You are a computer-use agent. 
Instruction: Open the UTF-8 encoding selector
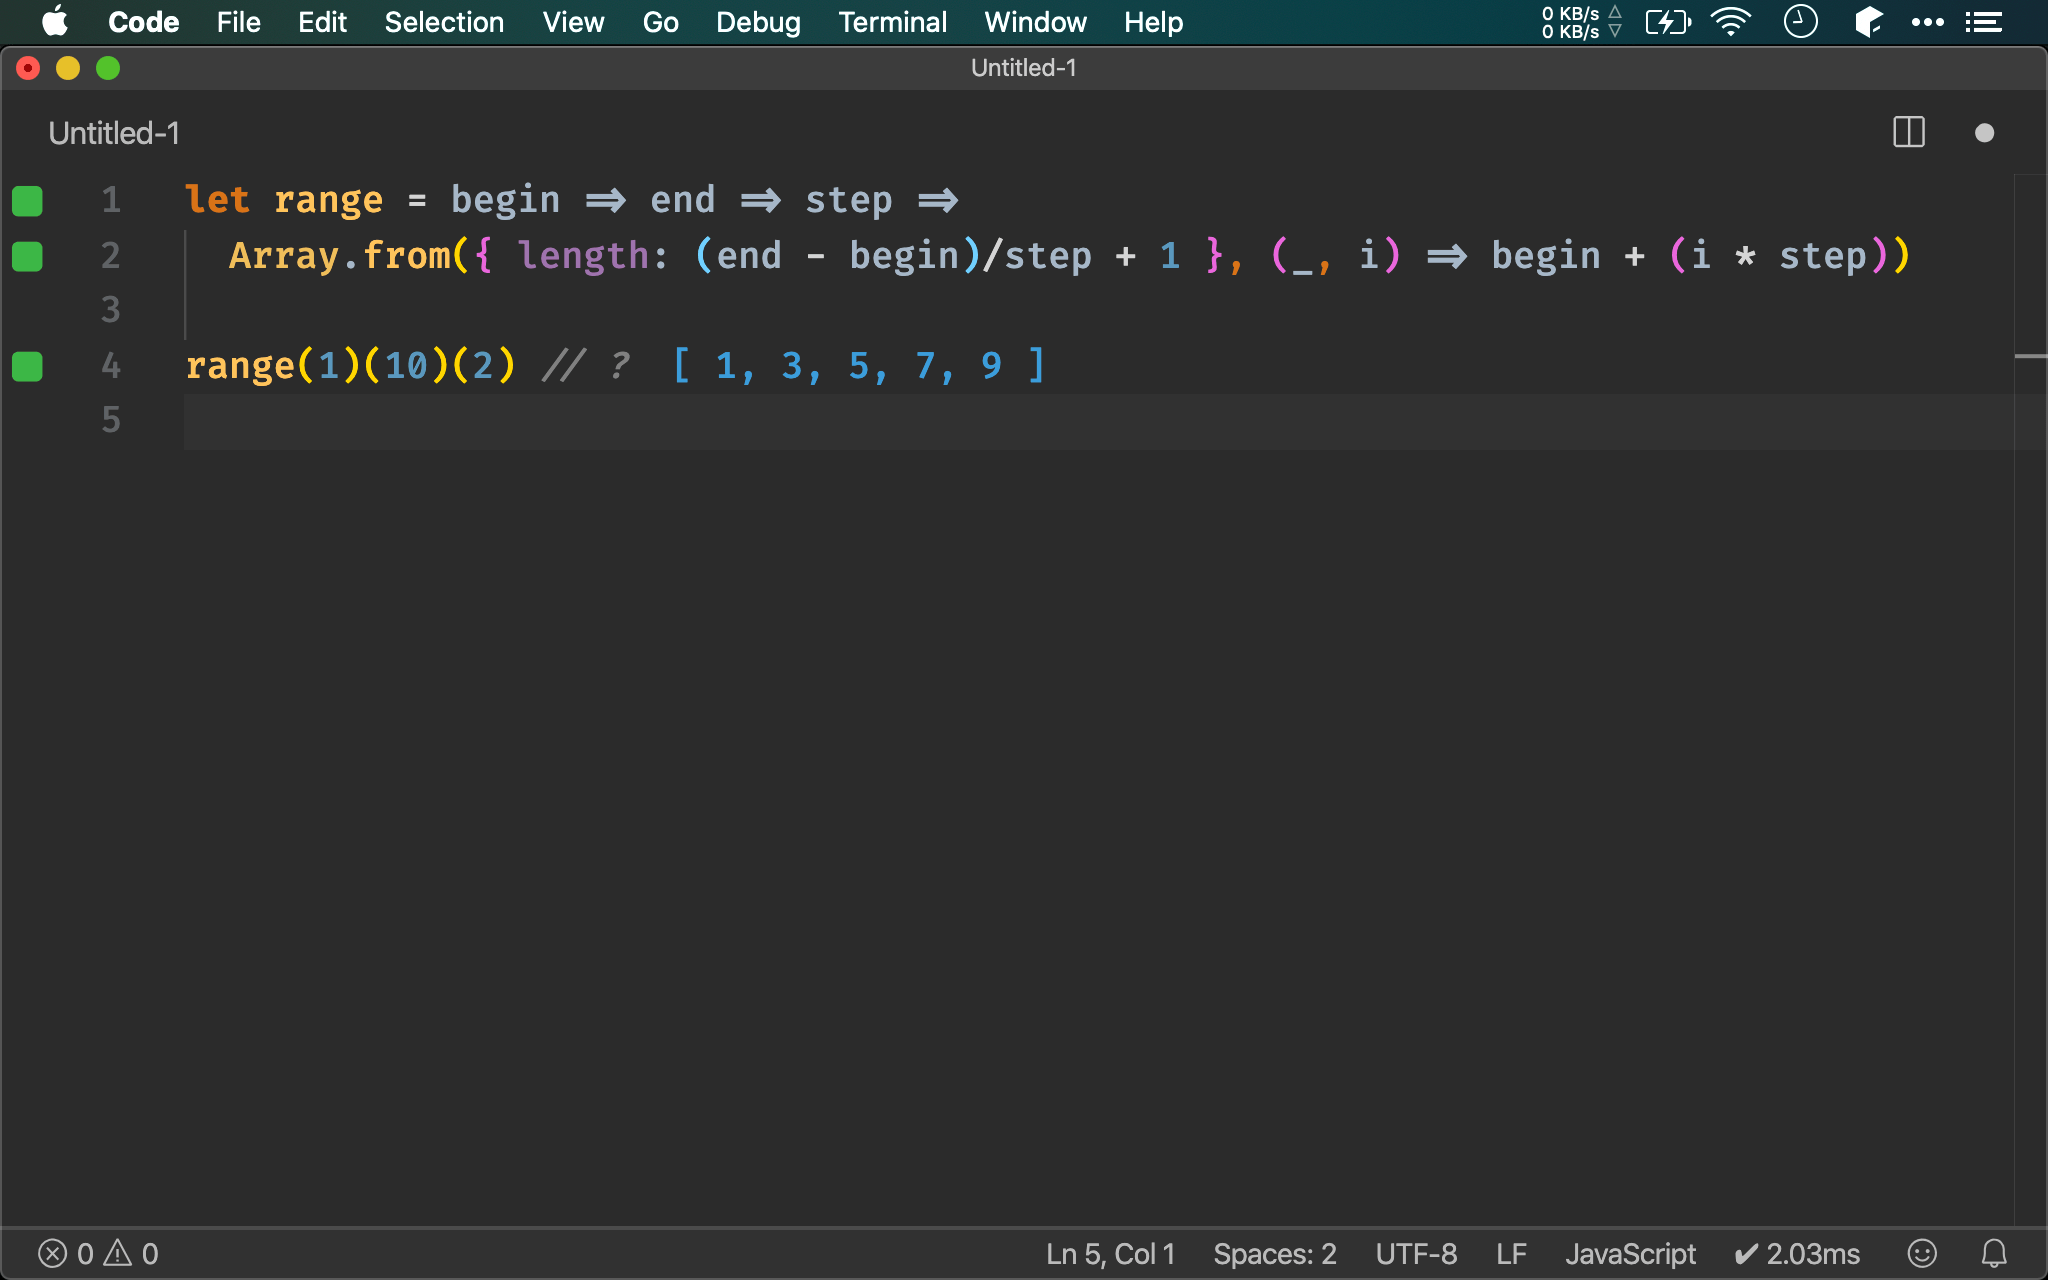(x=1415, y=1253)
